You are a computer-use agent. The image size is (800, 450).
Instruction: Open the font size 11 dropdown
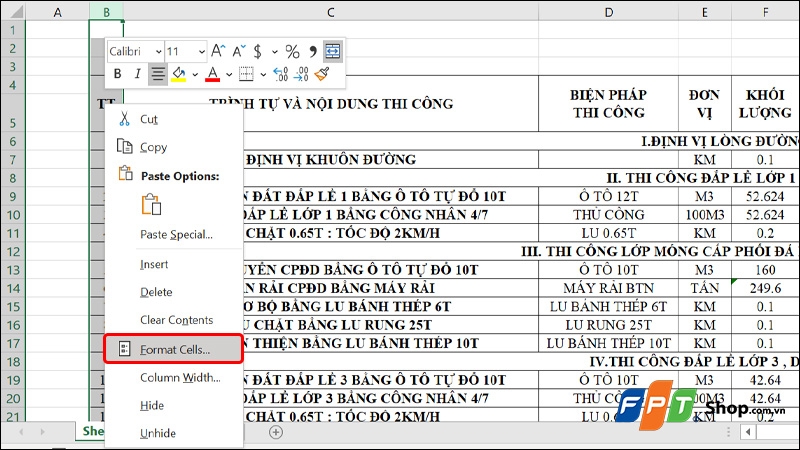tap(202, 52)
